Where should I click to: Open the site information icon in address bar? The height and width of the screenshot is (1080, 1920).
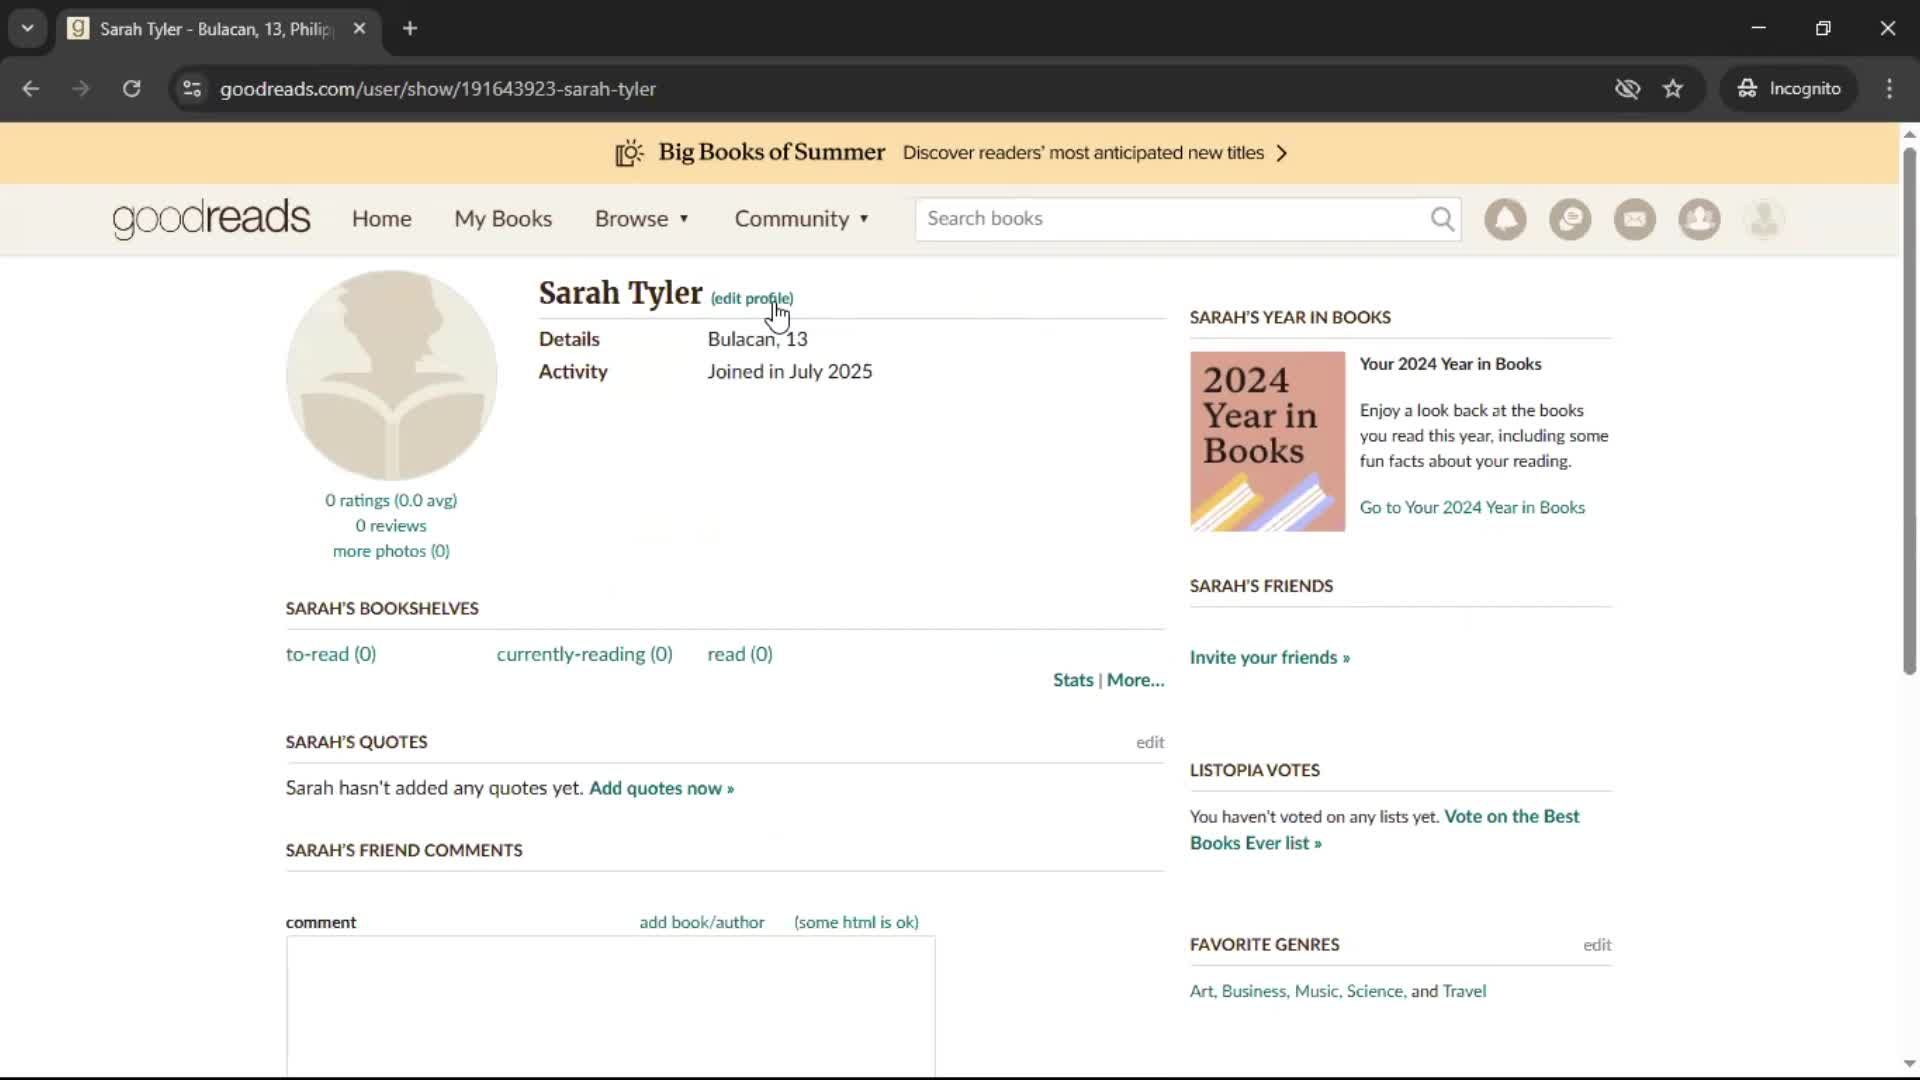point(192,89)
